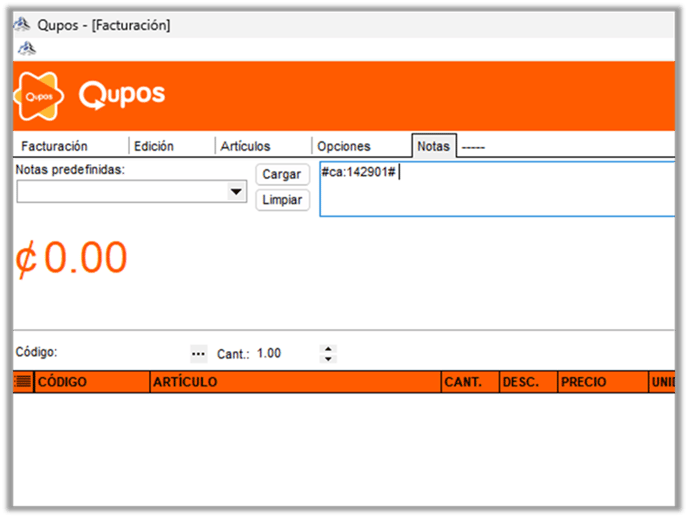Click the CÓDIGO column header
The image size is (688, 518).
click(92, 382)
